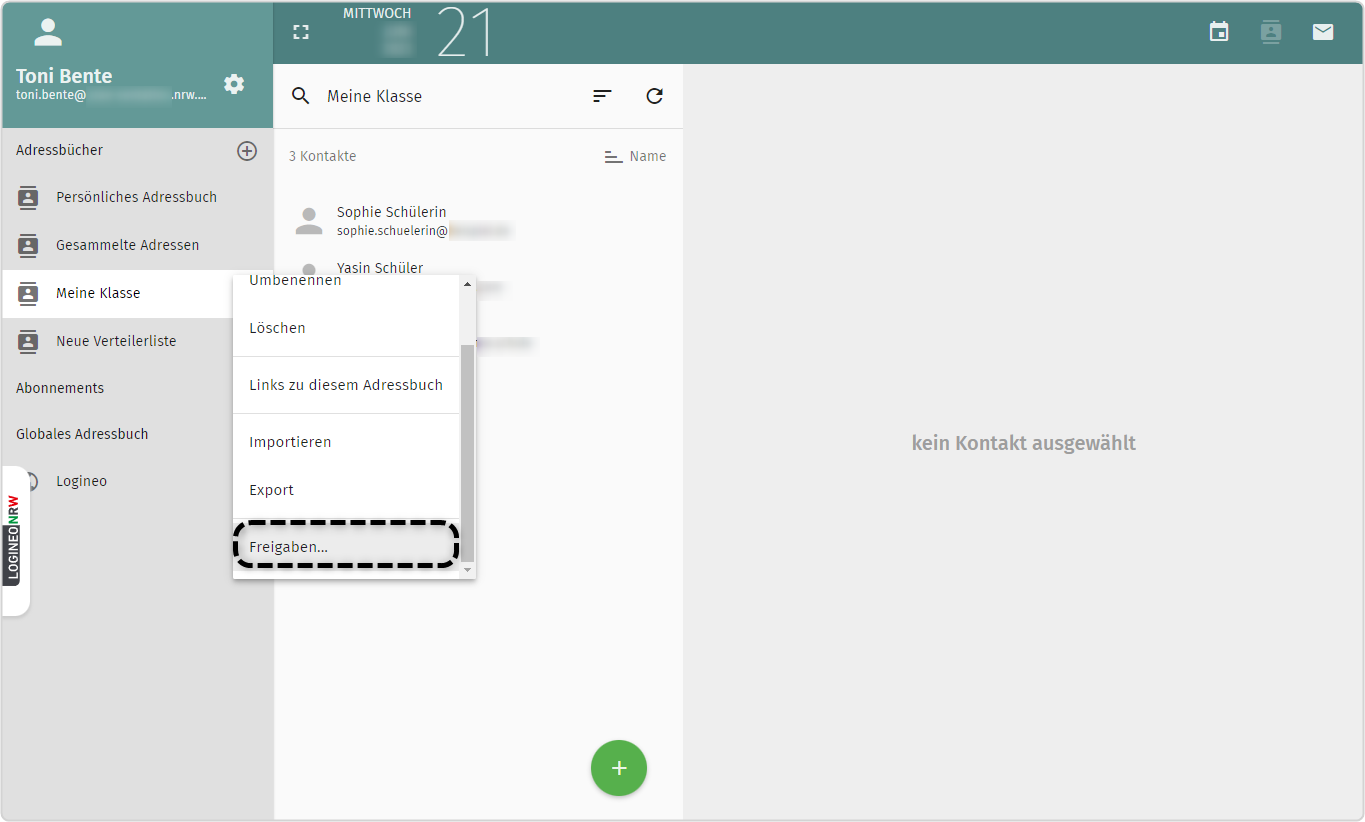Open account settings gear icon
Image resolution: width=1365 pixels, height=822 pixels.
234,84
